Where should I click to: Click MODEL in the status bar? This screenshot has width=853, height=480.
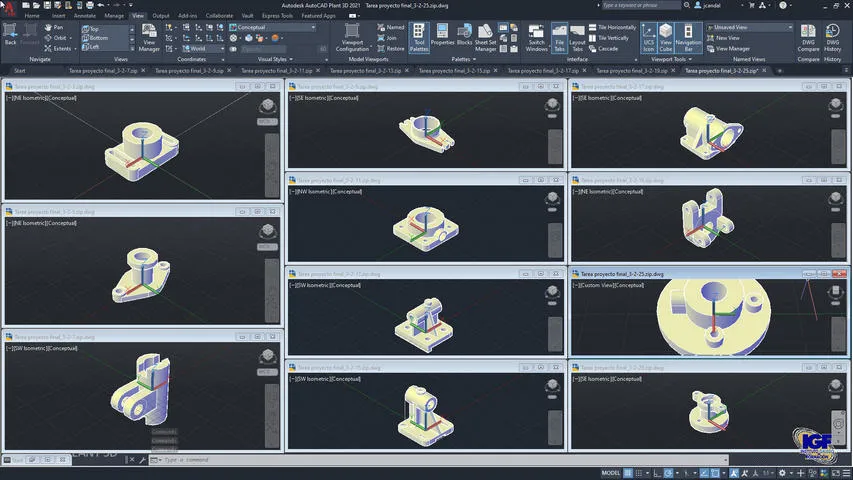[610, 473]
